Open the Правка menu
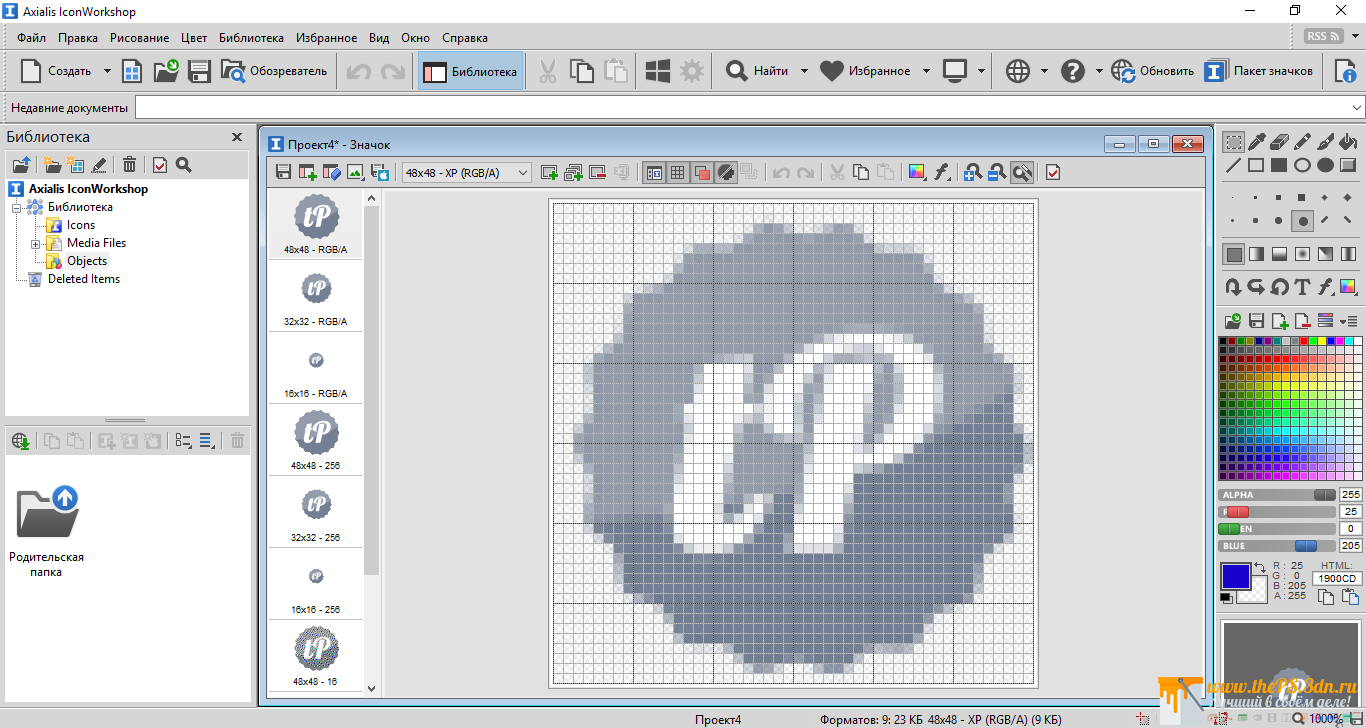The width and height of the screenshot is (1366, 728). point(78,38)
